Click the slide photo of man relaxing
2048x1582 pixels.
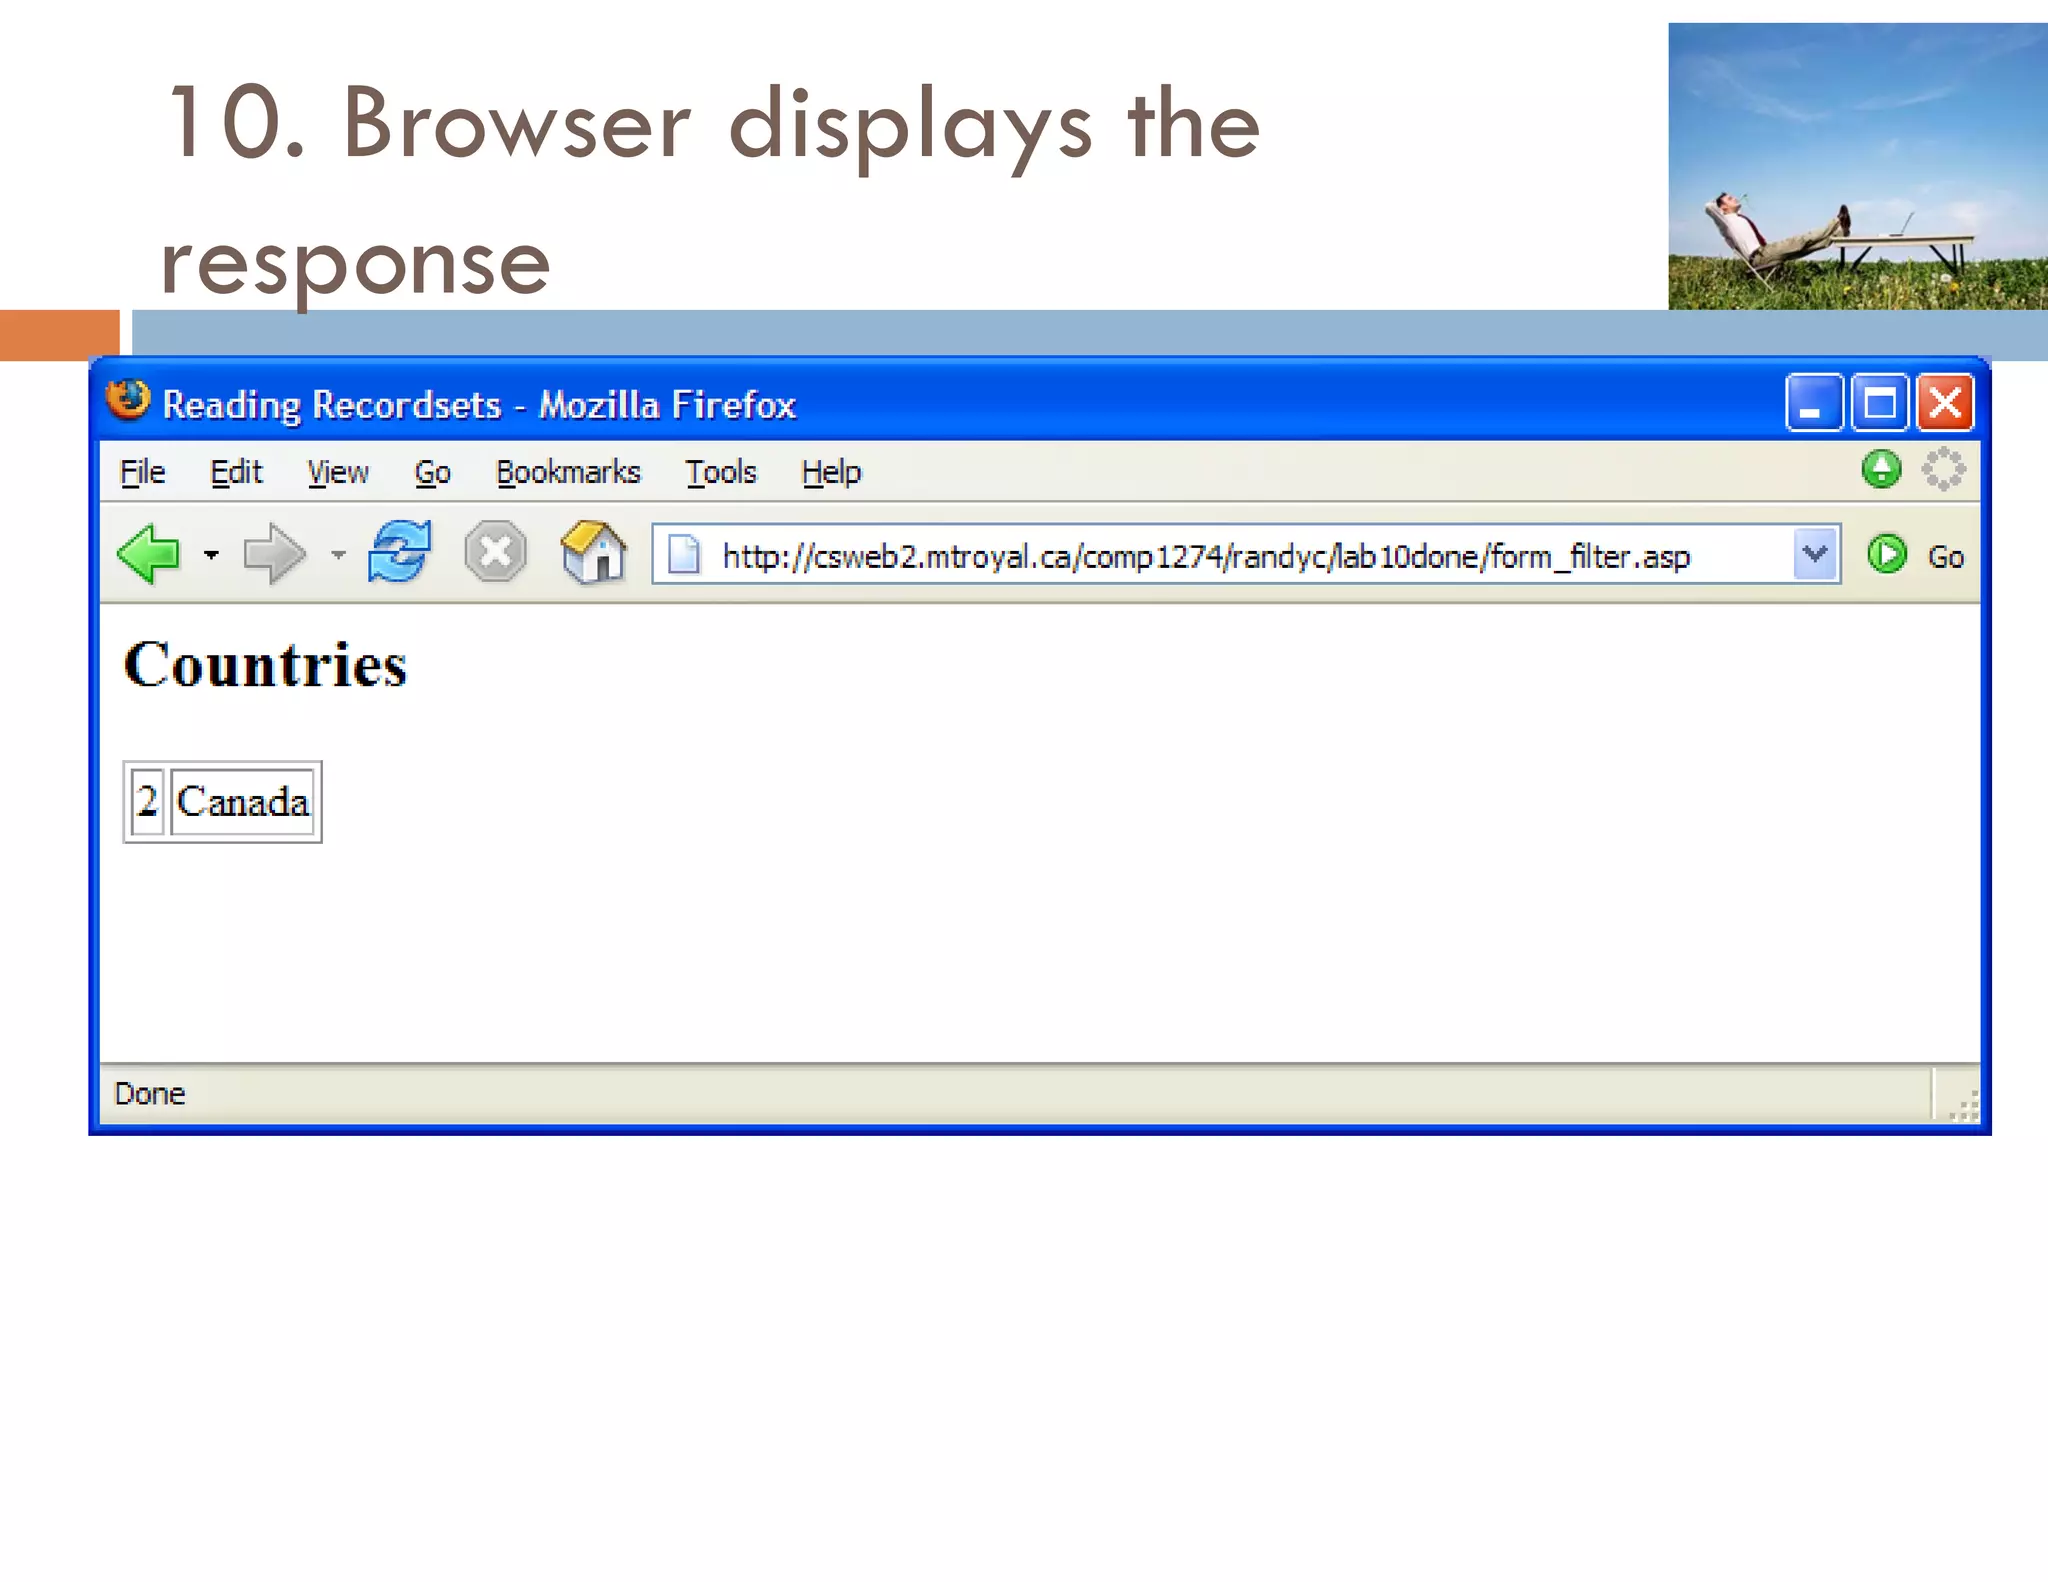(x=1858, y=166)
